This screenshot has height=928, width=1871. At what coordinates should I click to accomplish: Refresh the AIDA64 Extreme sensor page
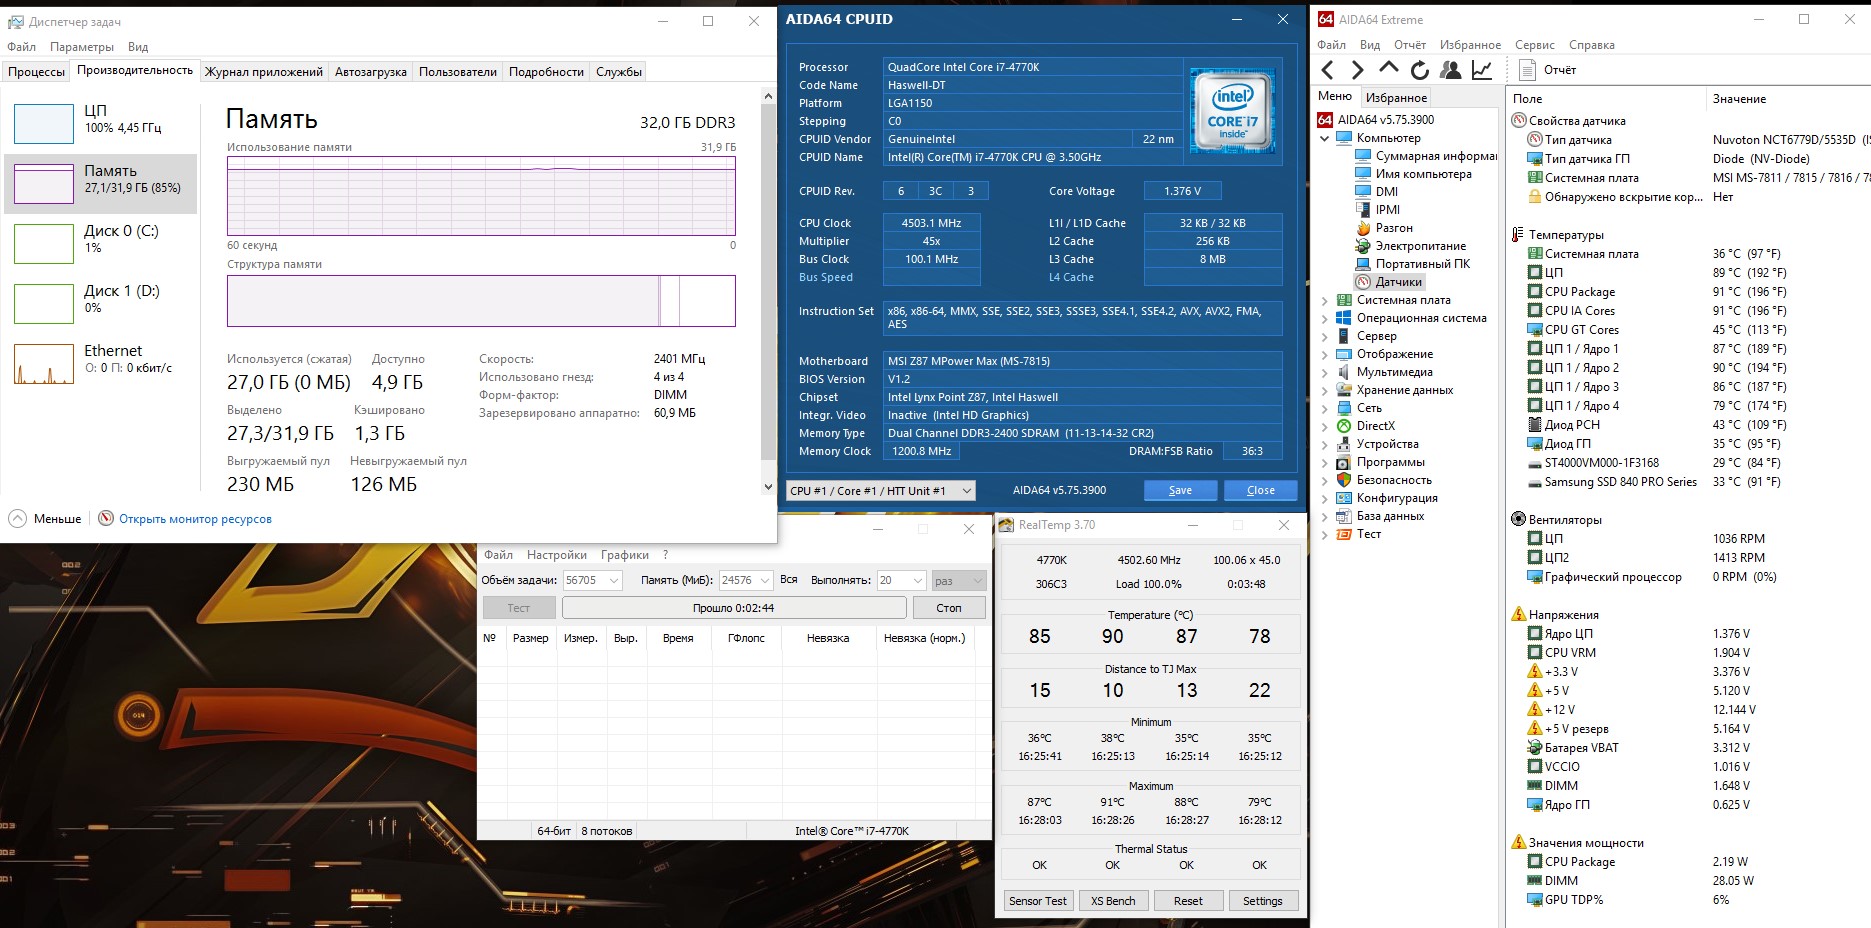point(1419,70)
